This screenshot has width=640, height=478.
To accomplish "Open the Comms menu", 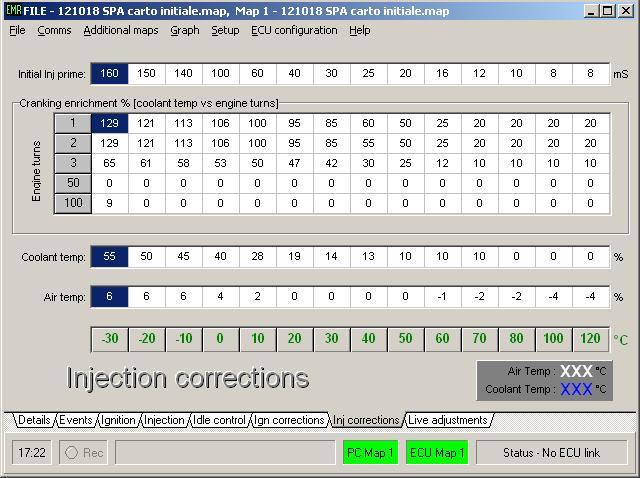I will (x=54, y=30).
